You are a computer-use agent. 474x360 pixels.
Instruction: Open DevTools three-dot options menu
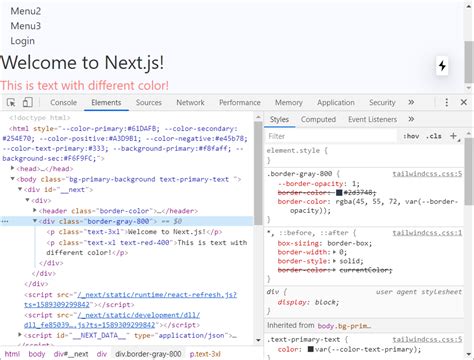pyautogui.click(x=447, y=102)
